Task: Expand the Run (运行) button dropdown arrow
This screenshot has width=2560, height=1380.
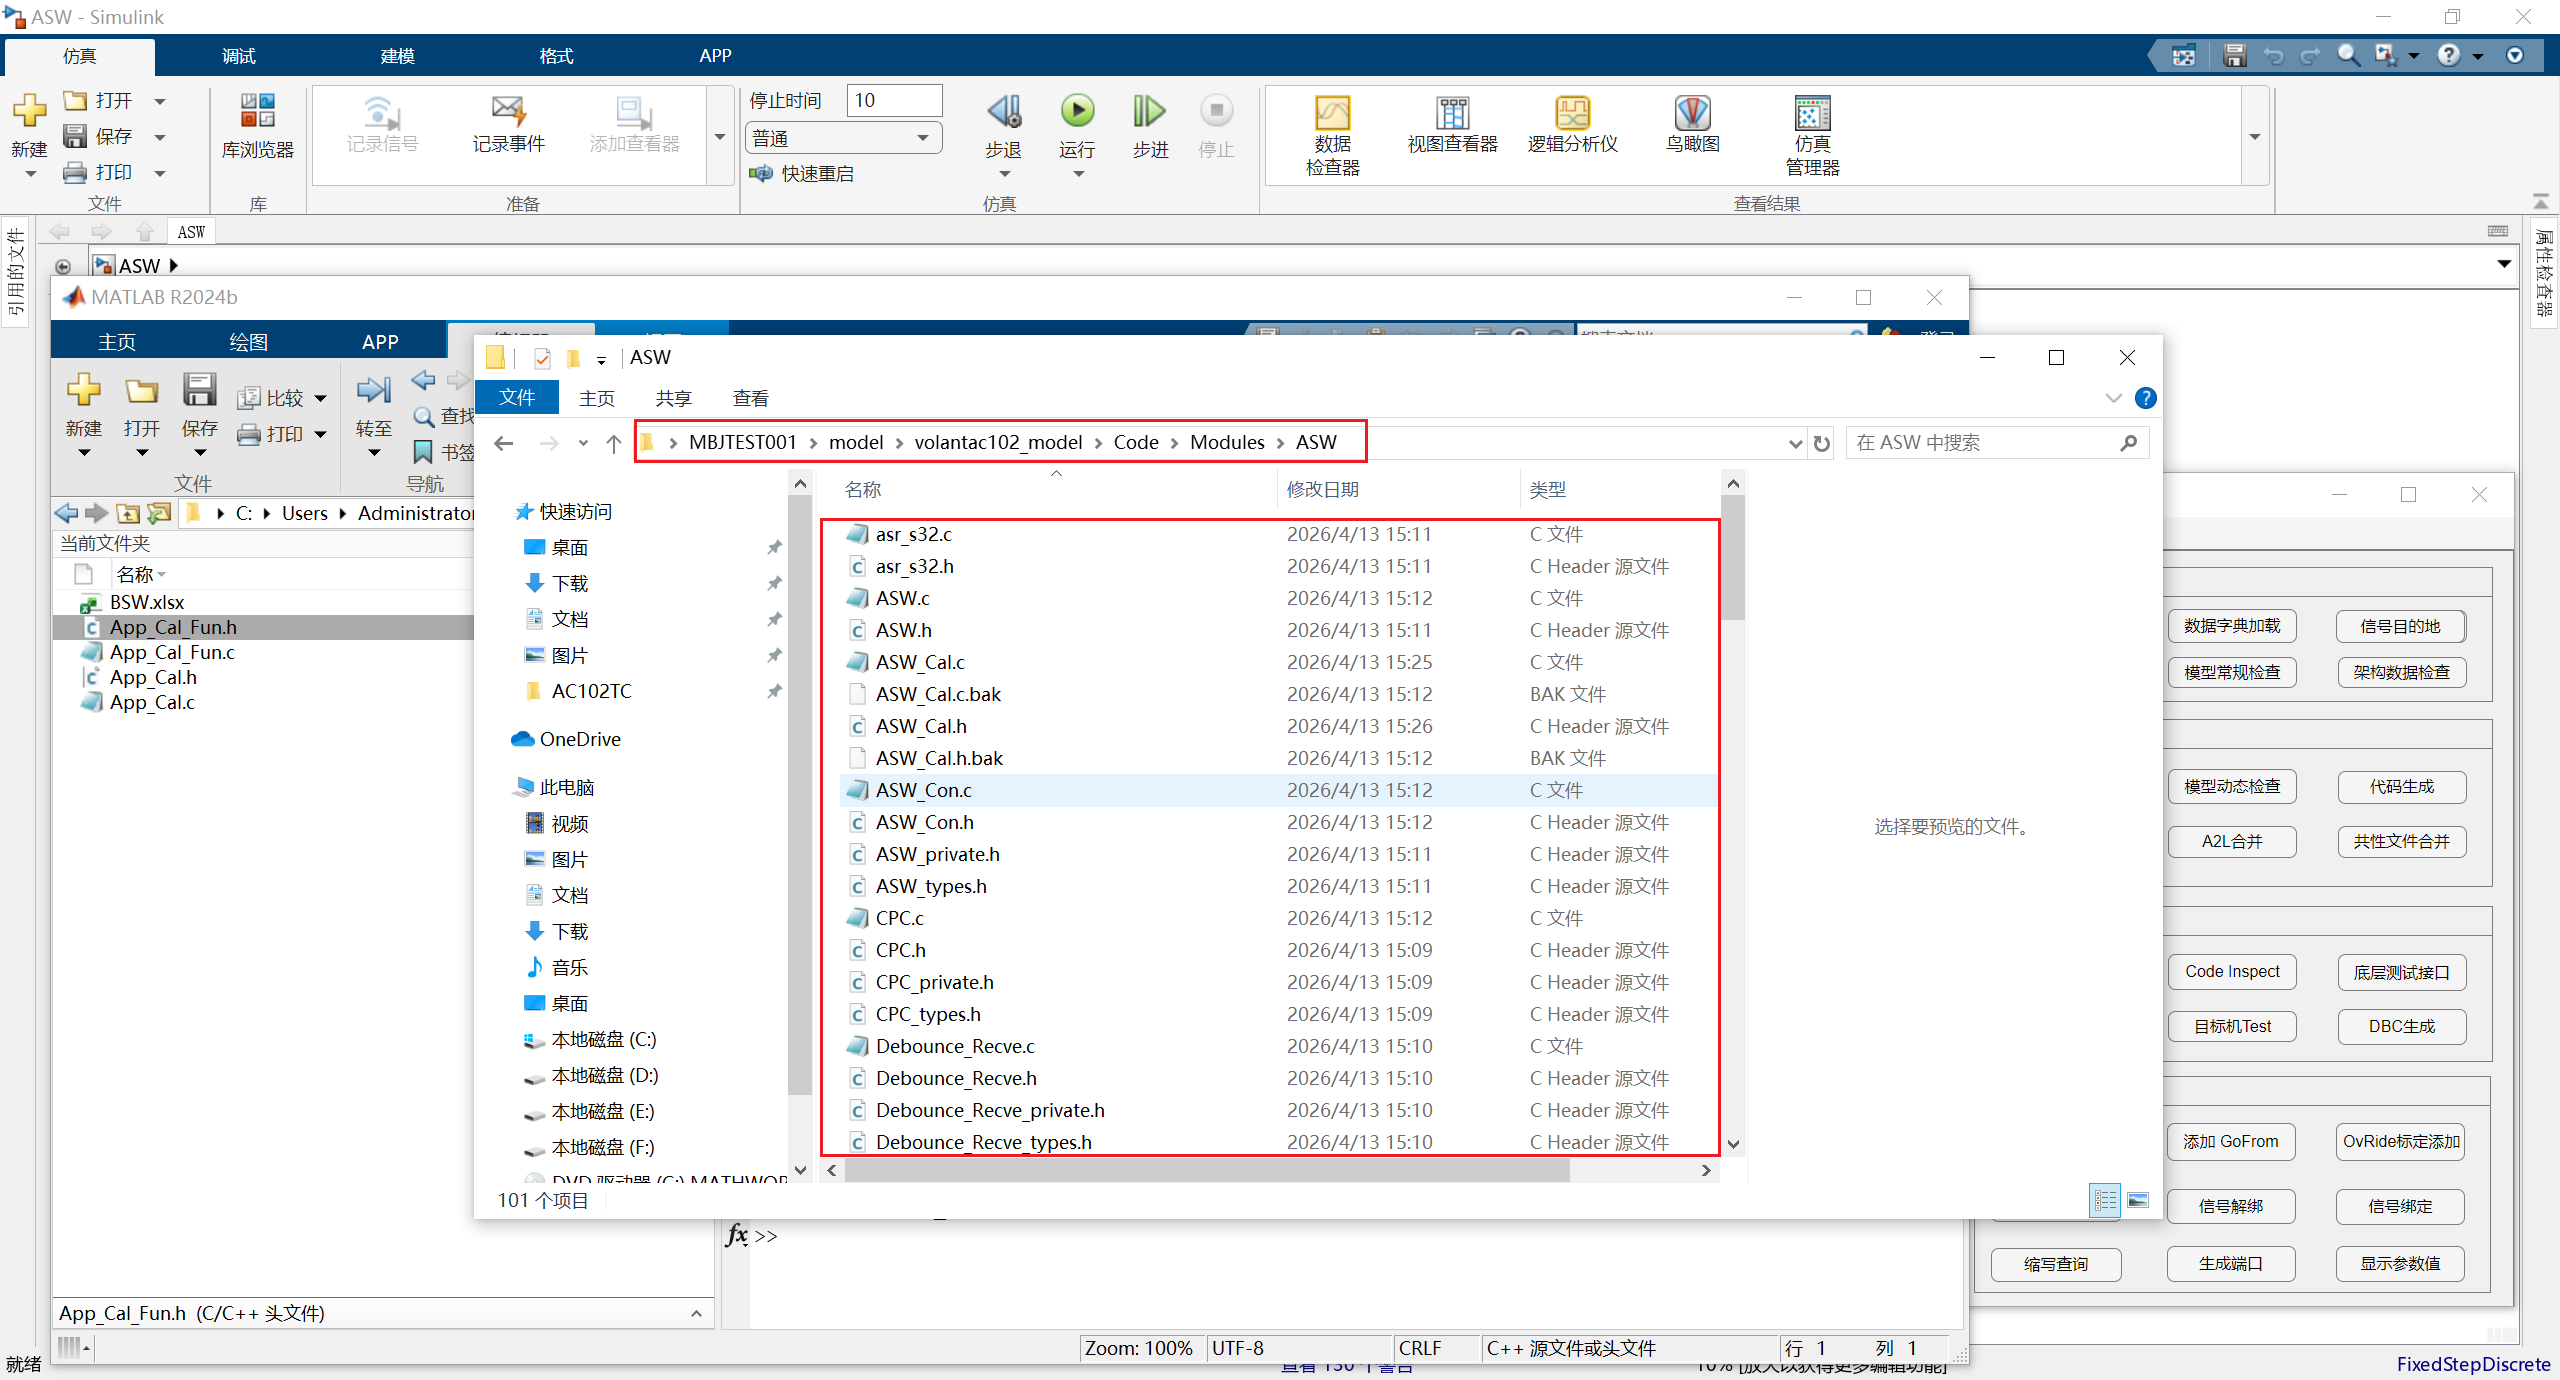Action: [1078, 174]
